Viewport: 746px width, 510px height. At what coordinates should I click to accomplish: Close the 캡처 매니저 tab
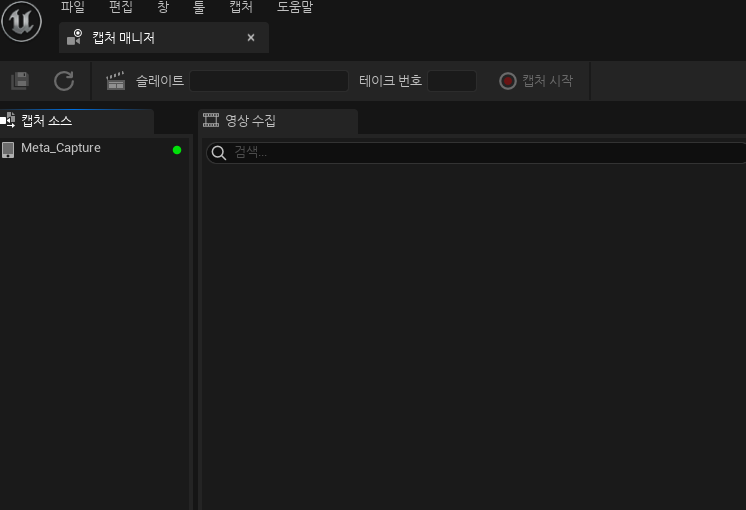coord(251,38)
